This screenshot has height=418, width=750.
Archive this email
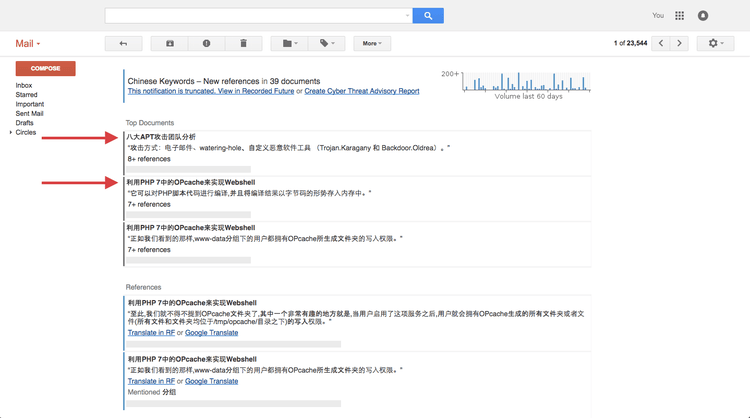point(169,43)
